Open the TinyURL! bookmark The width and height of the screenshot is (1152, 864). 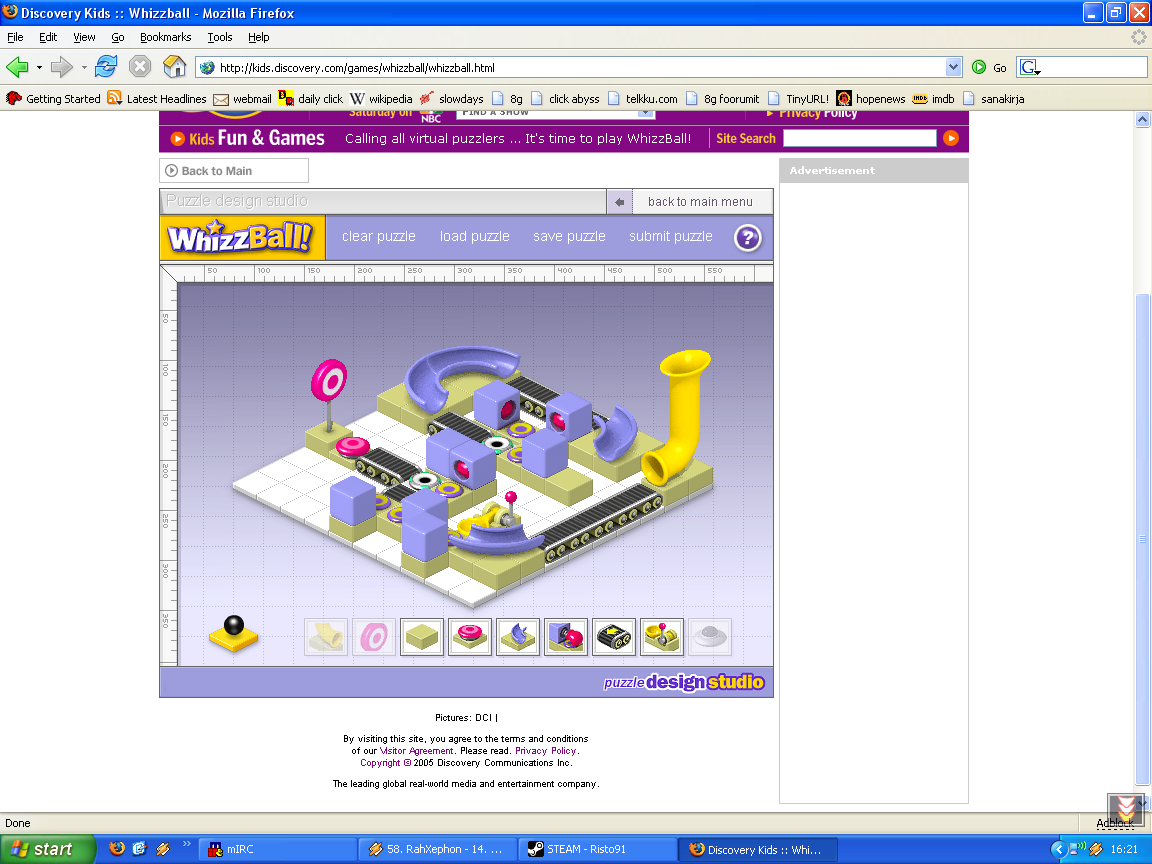click(799, 98)
